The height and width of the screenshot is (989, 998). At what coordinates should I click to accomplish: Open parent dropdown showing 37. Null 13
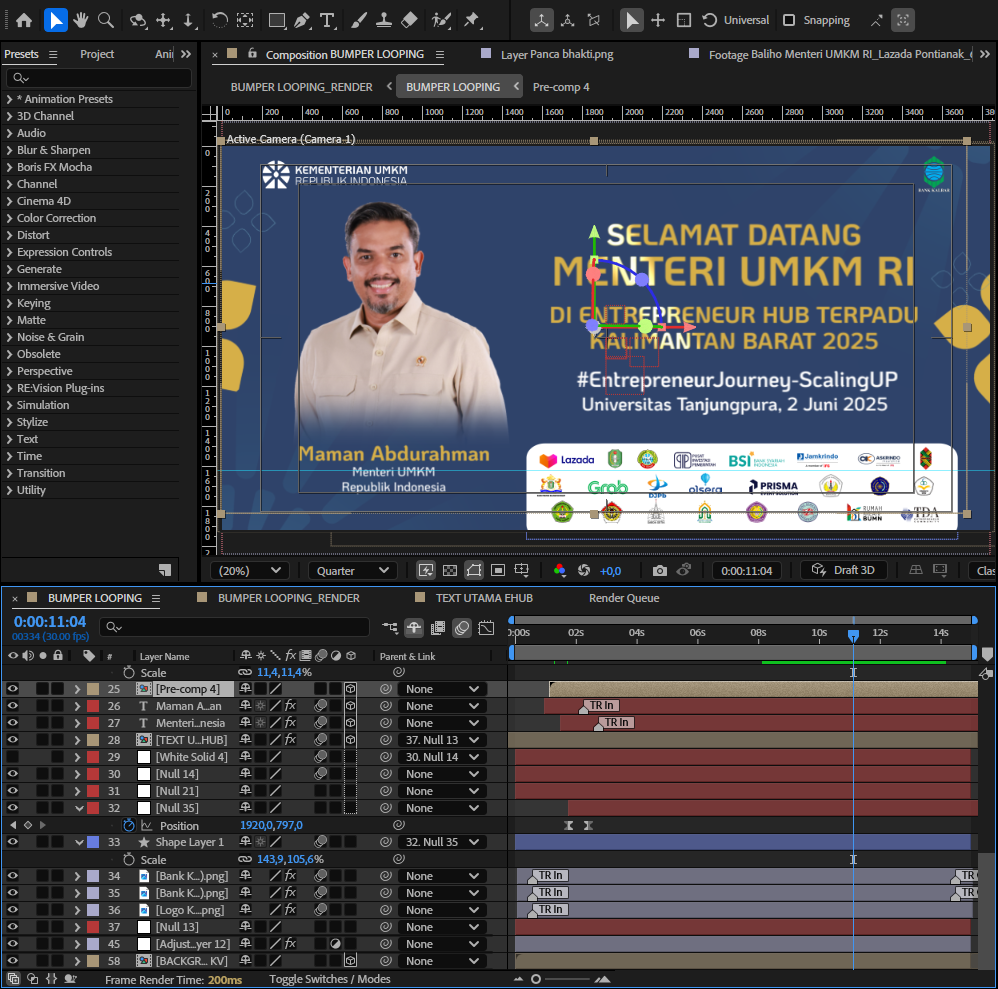[x=442, y=740]
